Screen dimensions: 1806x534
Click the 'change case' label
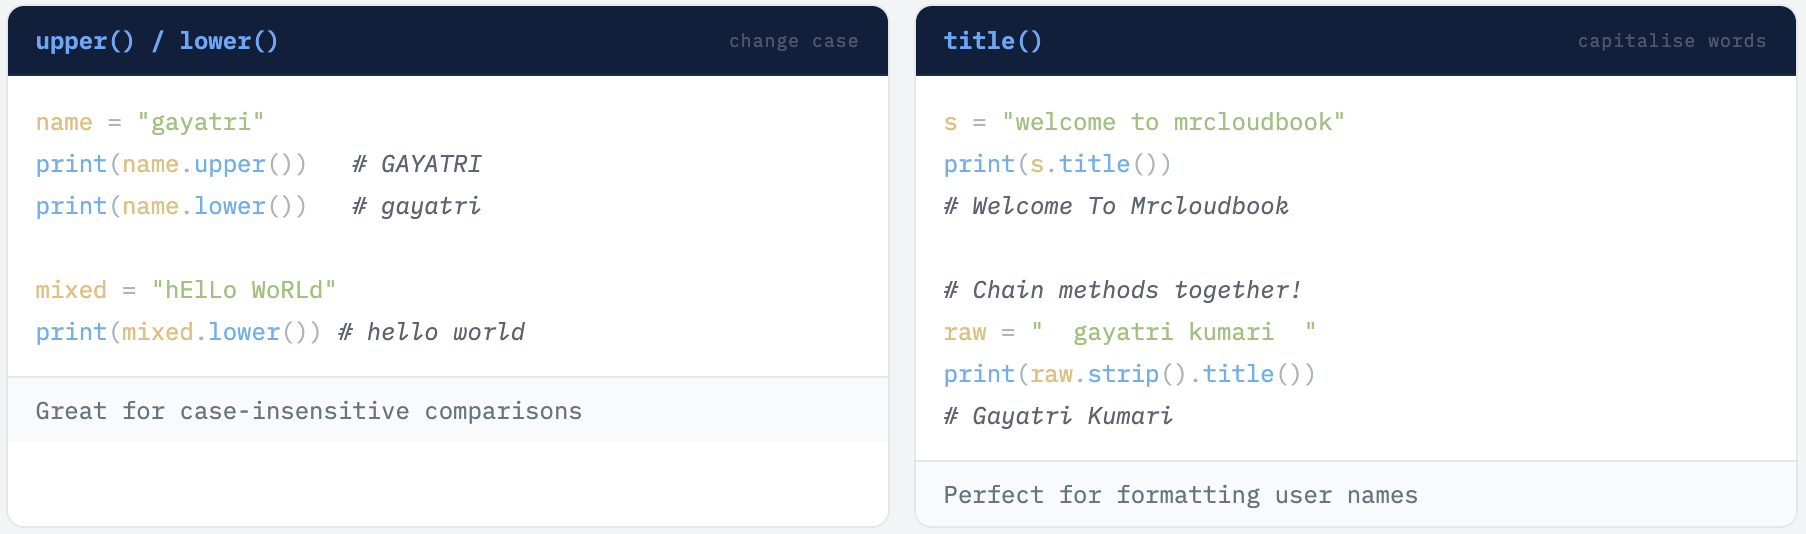pos(793,41)
